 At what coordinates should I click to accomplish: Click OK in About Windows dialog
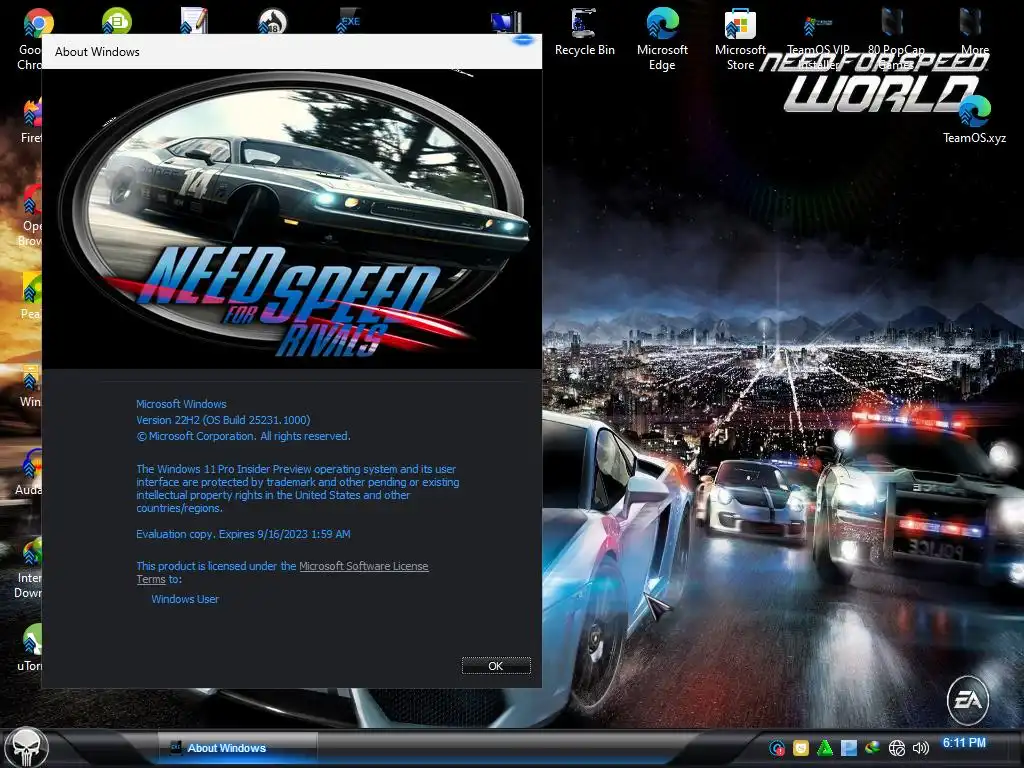(x=496, y=665)
